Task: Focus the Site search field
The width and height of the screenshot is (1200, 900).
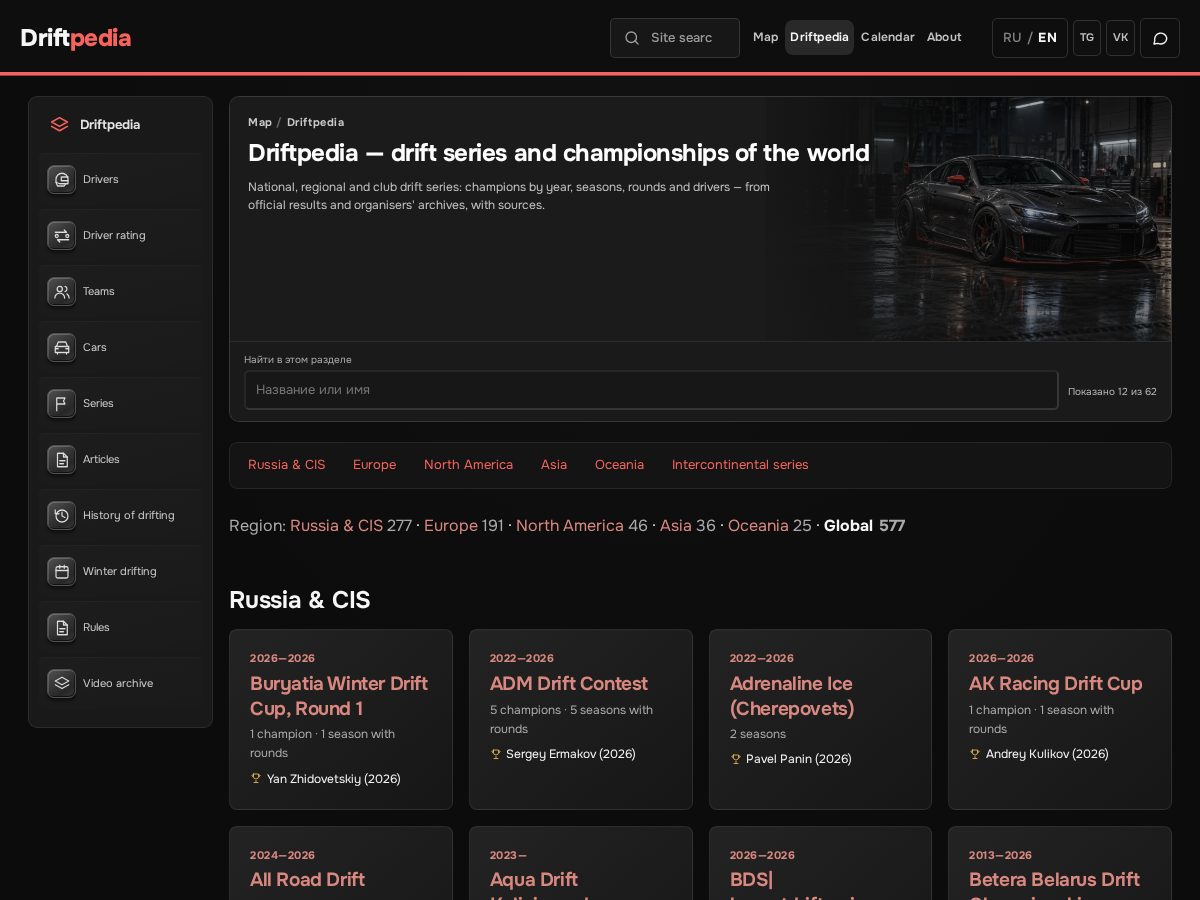Action: (675, 38)
